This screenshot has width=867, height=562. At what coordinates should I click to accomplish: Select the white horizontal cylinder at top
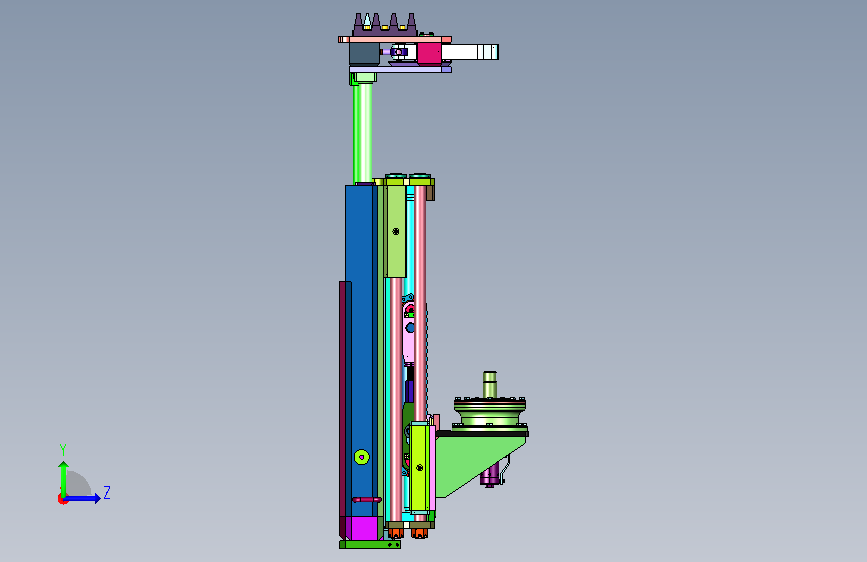(x=469, y=53)
